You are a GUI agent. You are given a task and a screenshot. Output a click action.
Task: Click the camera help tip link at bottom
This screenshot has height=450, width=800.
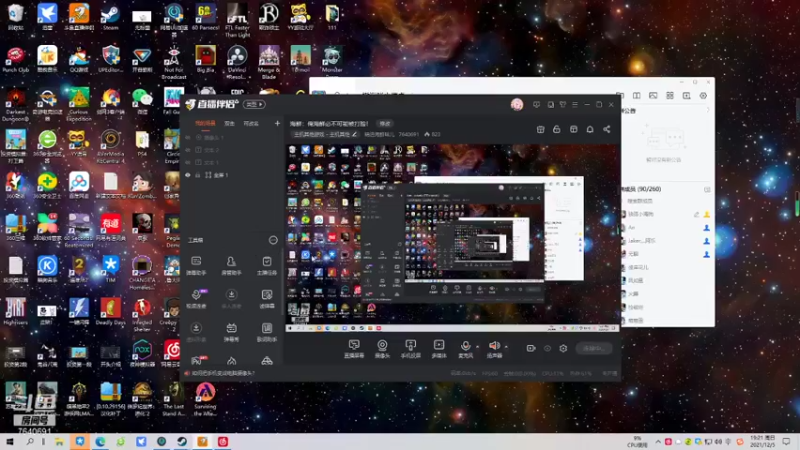[223, 373]
